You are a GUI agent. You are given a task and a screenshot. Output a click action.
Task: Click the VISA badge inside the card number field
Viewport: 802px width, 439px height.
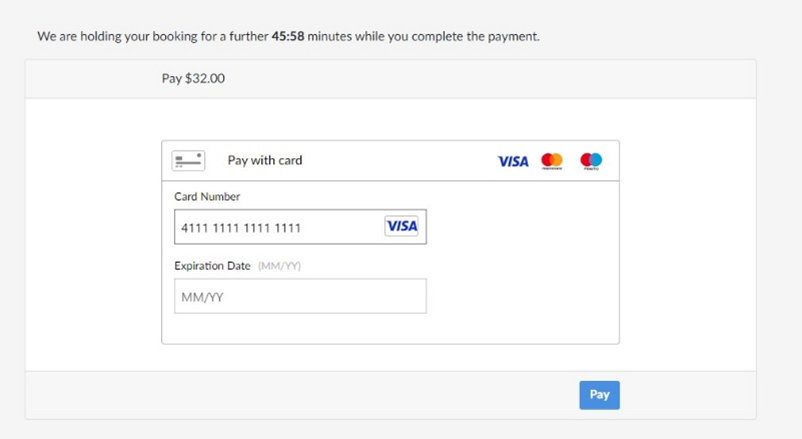401,227
